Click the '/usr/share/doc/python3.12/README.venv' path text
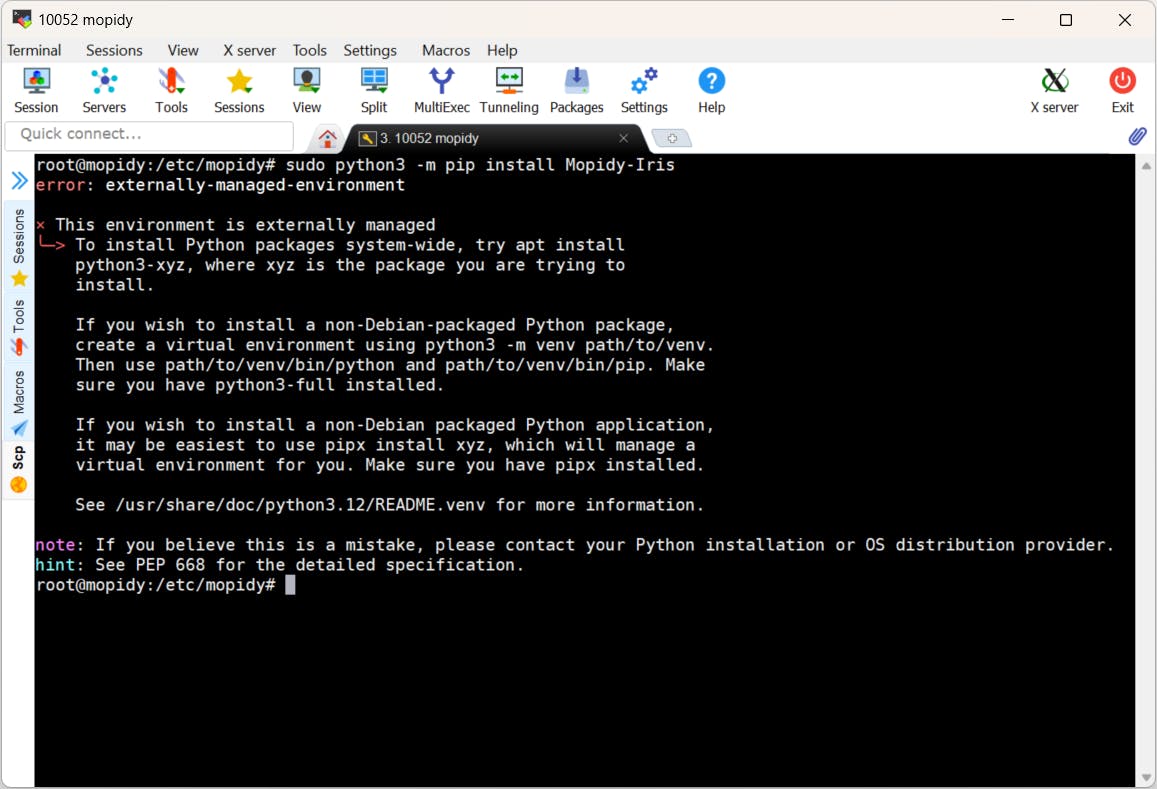Viewport: 1157px width, 789px height. pos(300,506)
